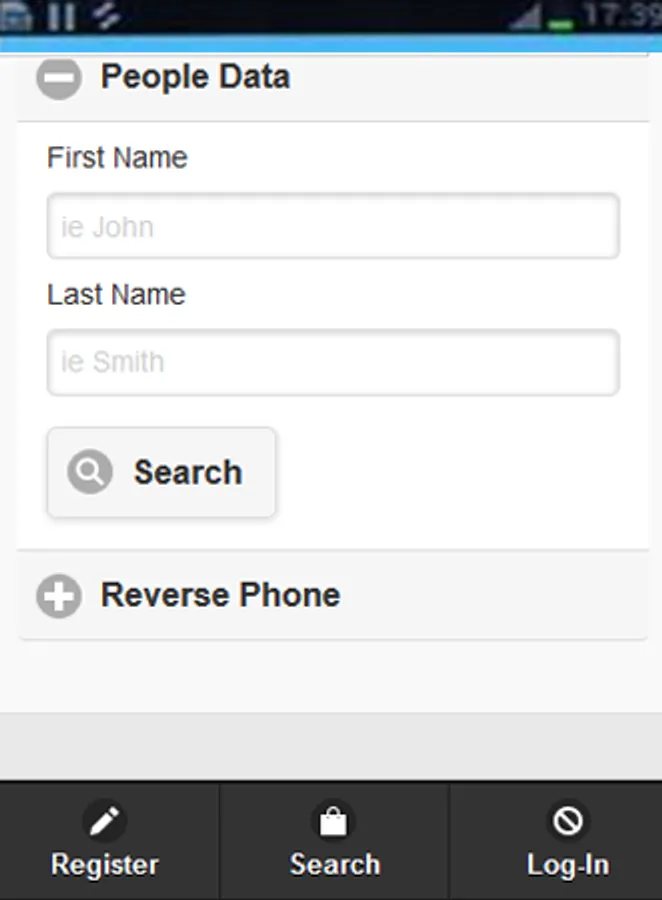
Task: Focus the First Name input field
Action: coord(333,227)
